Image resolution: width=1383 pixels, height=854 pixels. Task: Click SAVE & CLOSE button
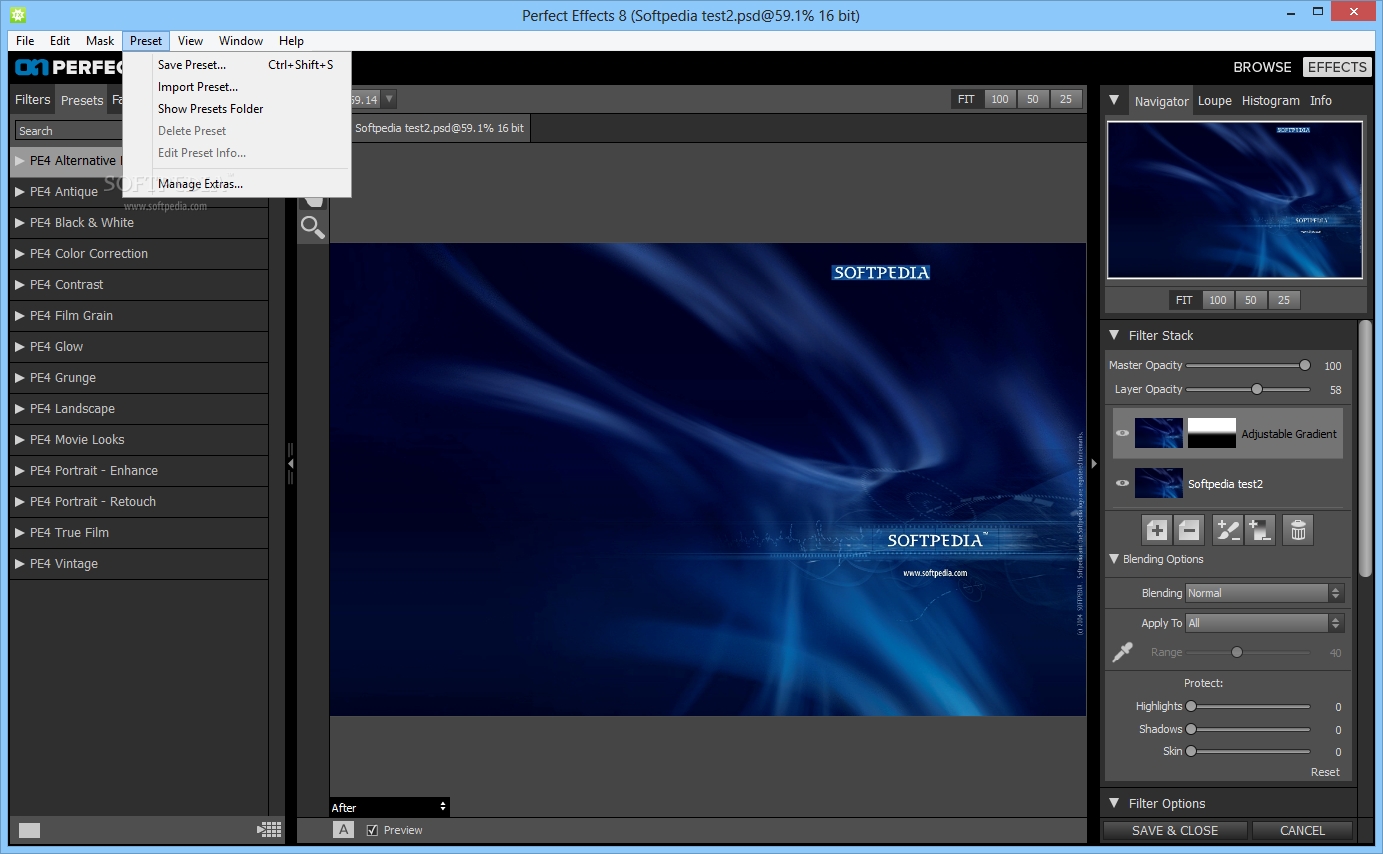(x=1175, y=830)
